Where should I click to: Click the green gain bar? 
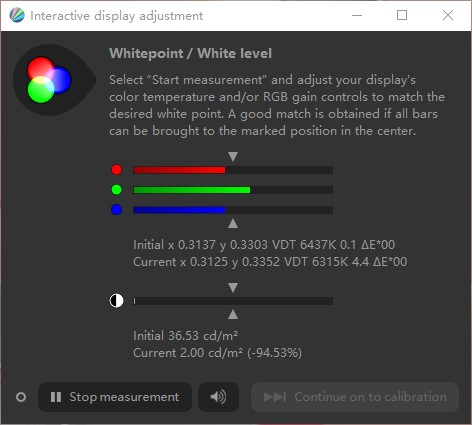233,190
